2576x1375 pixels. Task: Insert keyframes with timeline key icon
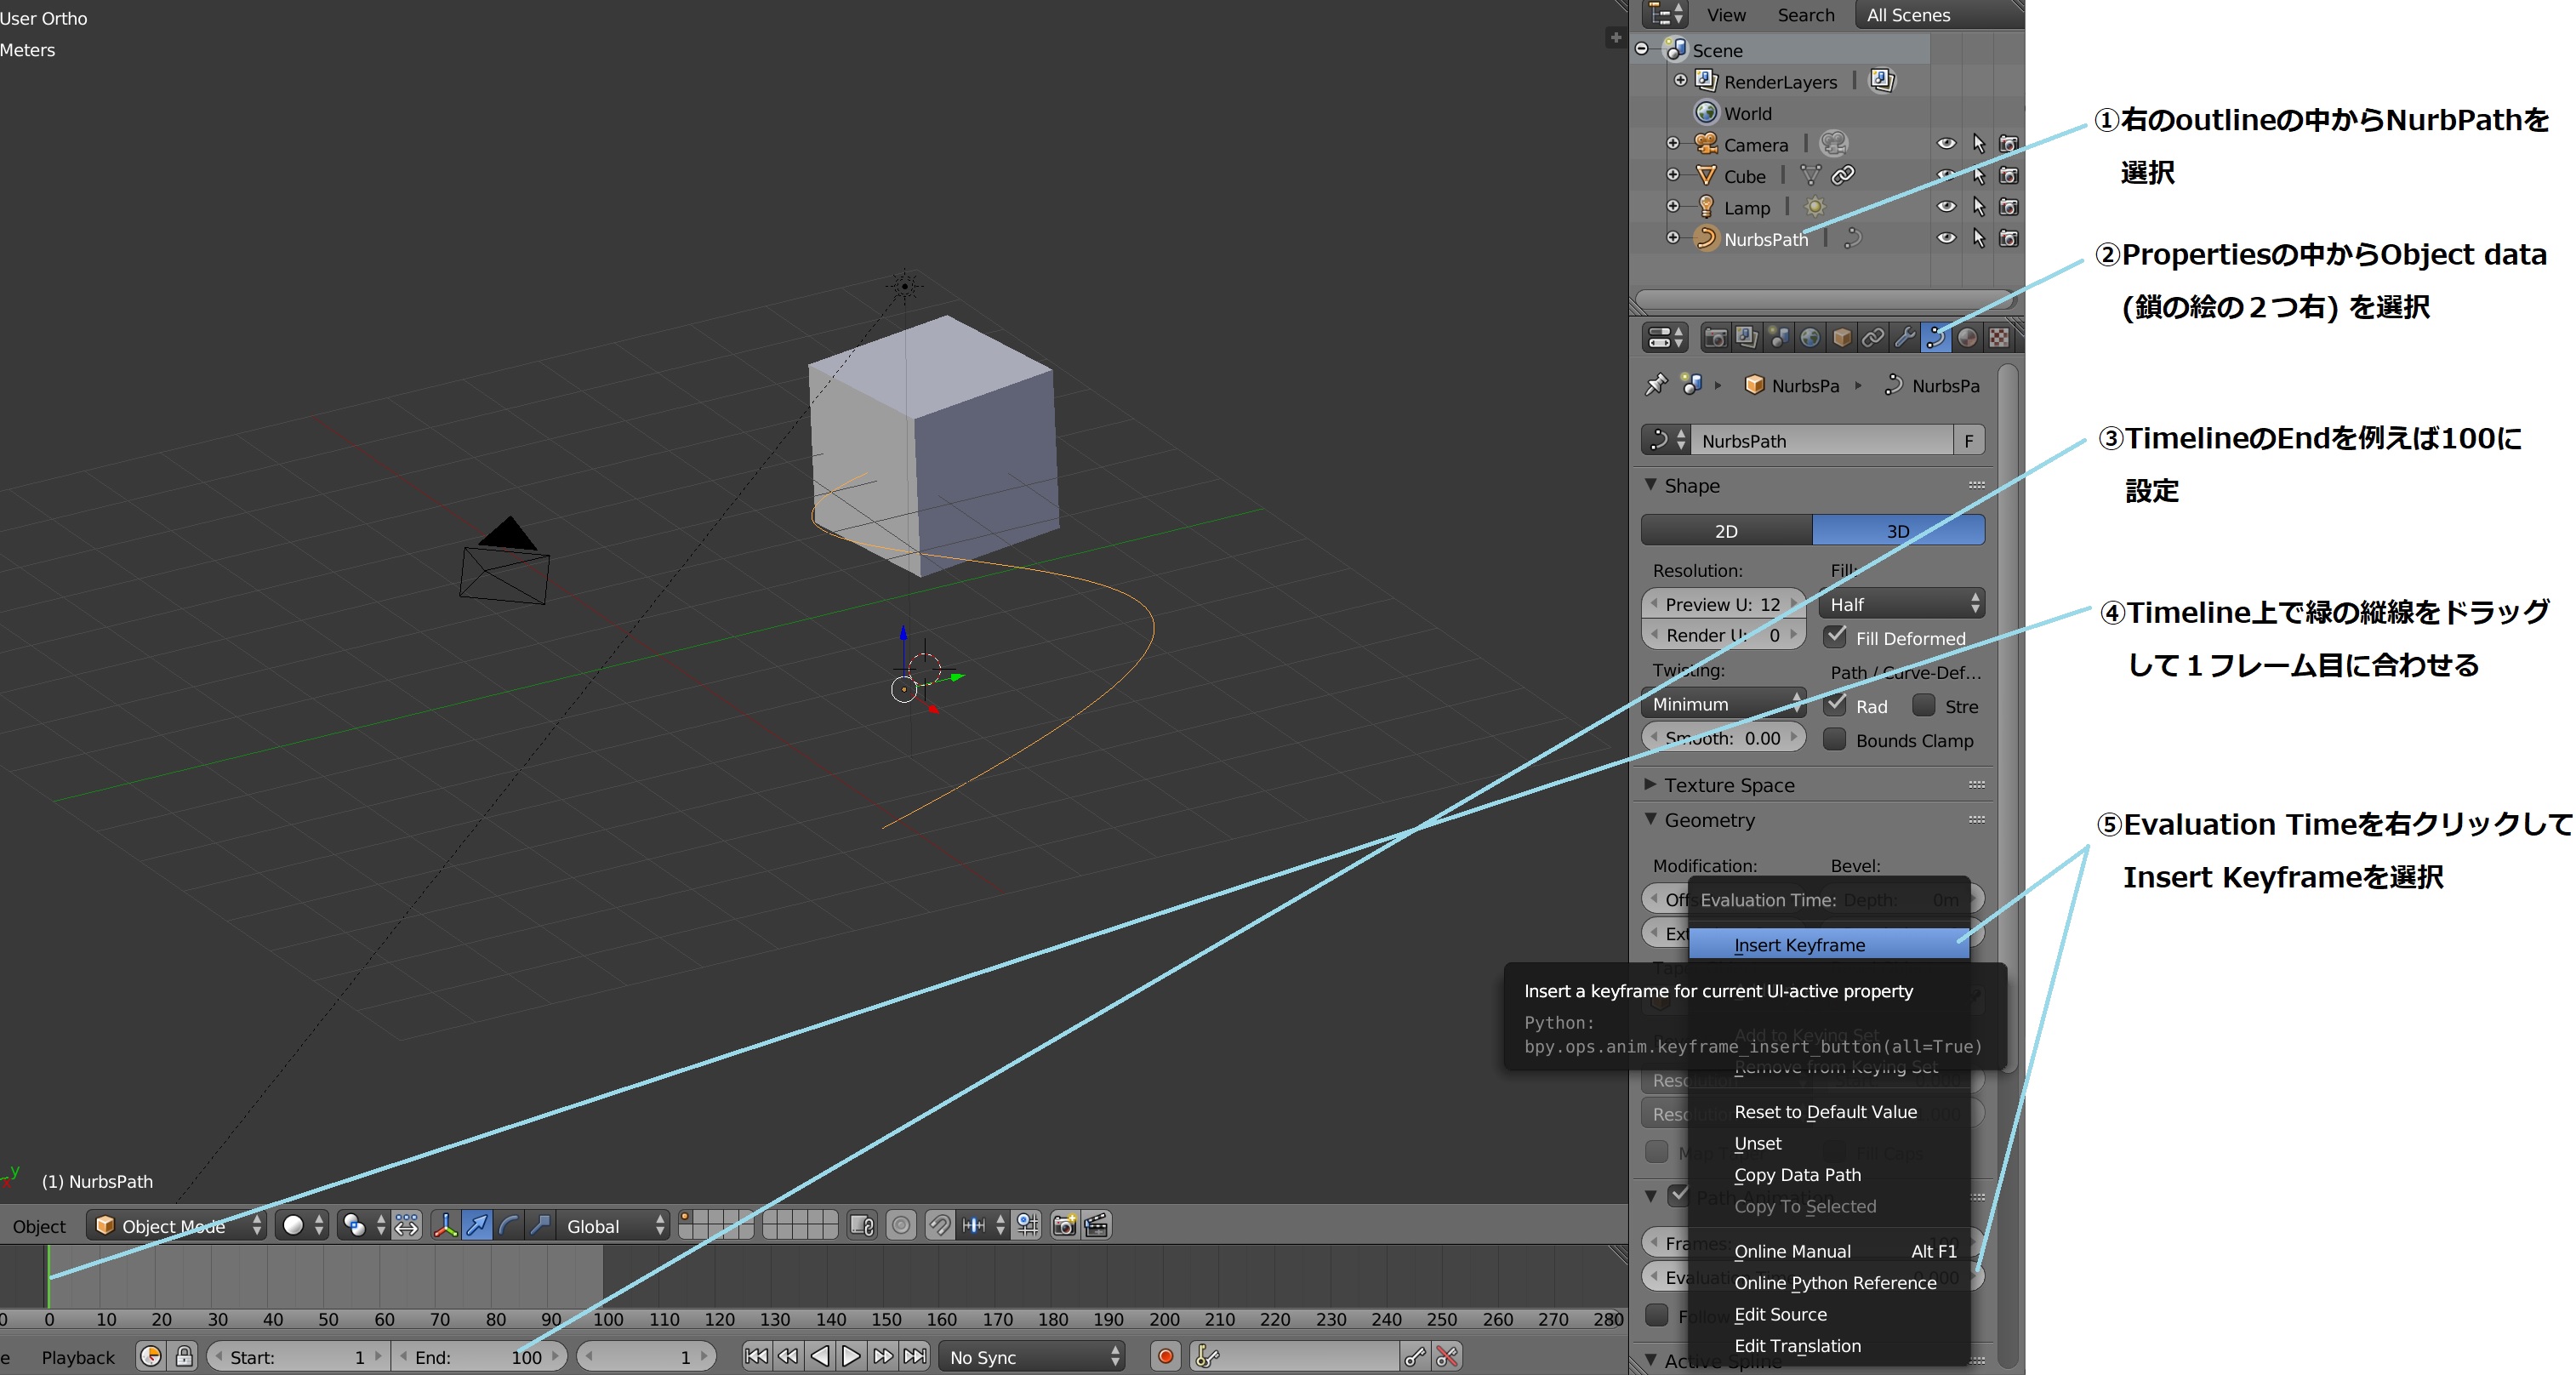tap(1415, 1357)
